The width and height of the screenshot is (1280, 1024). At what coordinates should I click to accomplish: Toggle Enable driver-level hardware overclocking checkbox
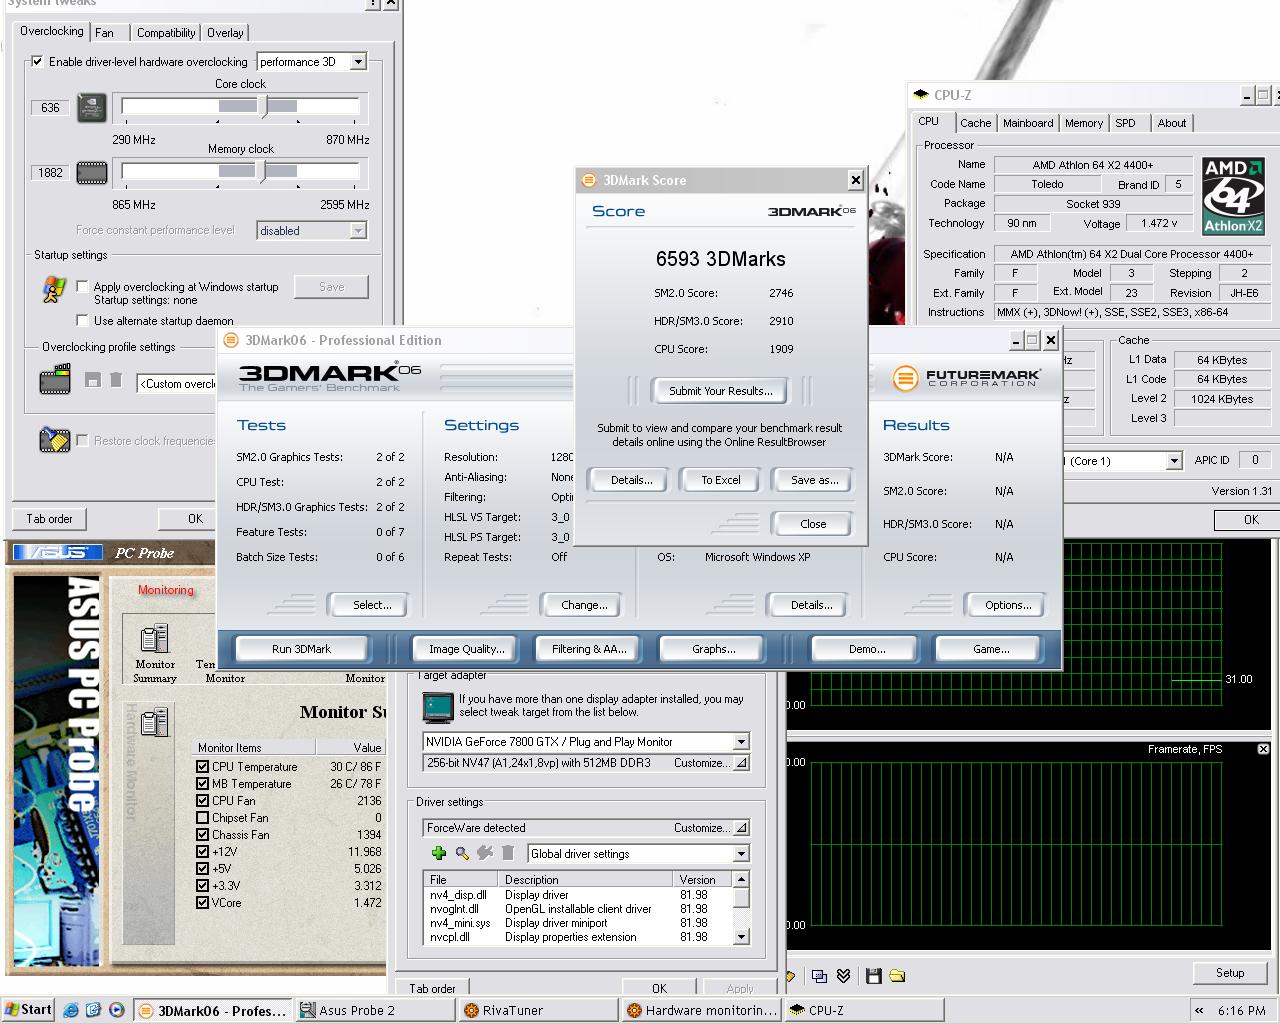37,62
